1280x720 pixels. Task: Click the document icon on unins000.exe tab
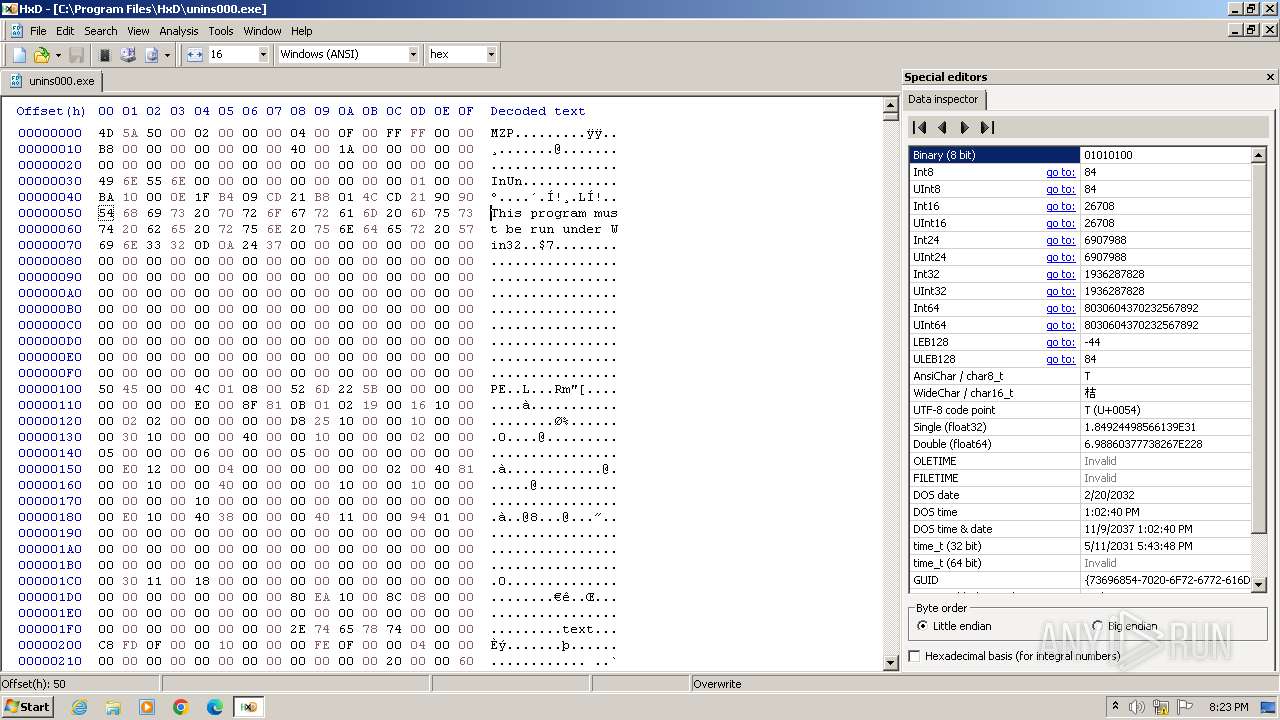[x=17, y=81]
